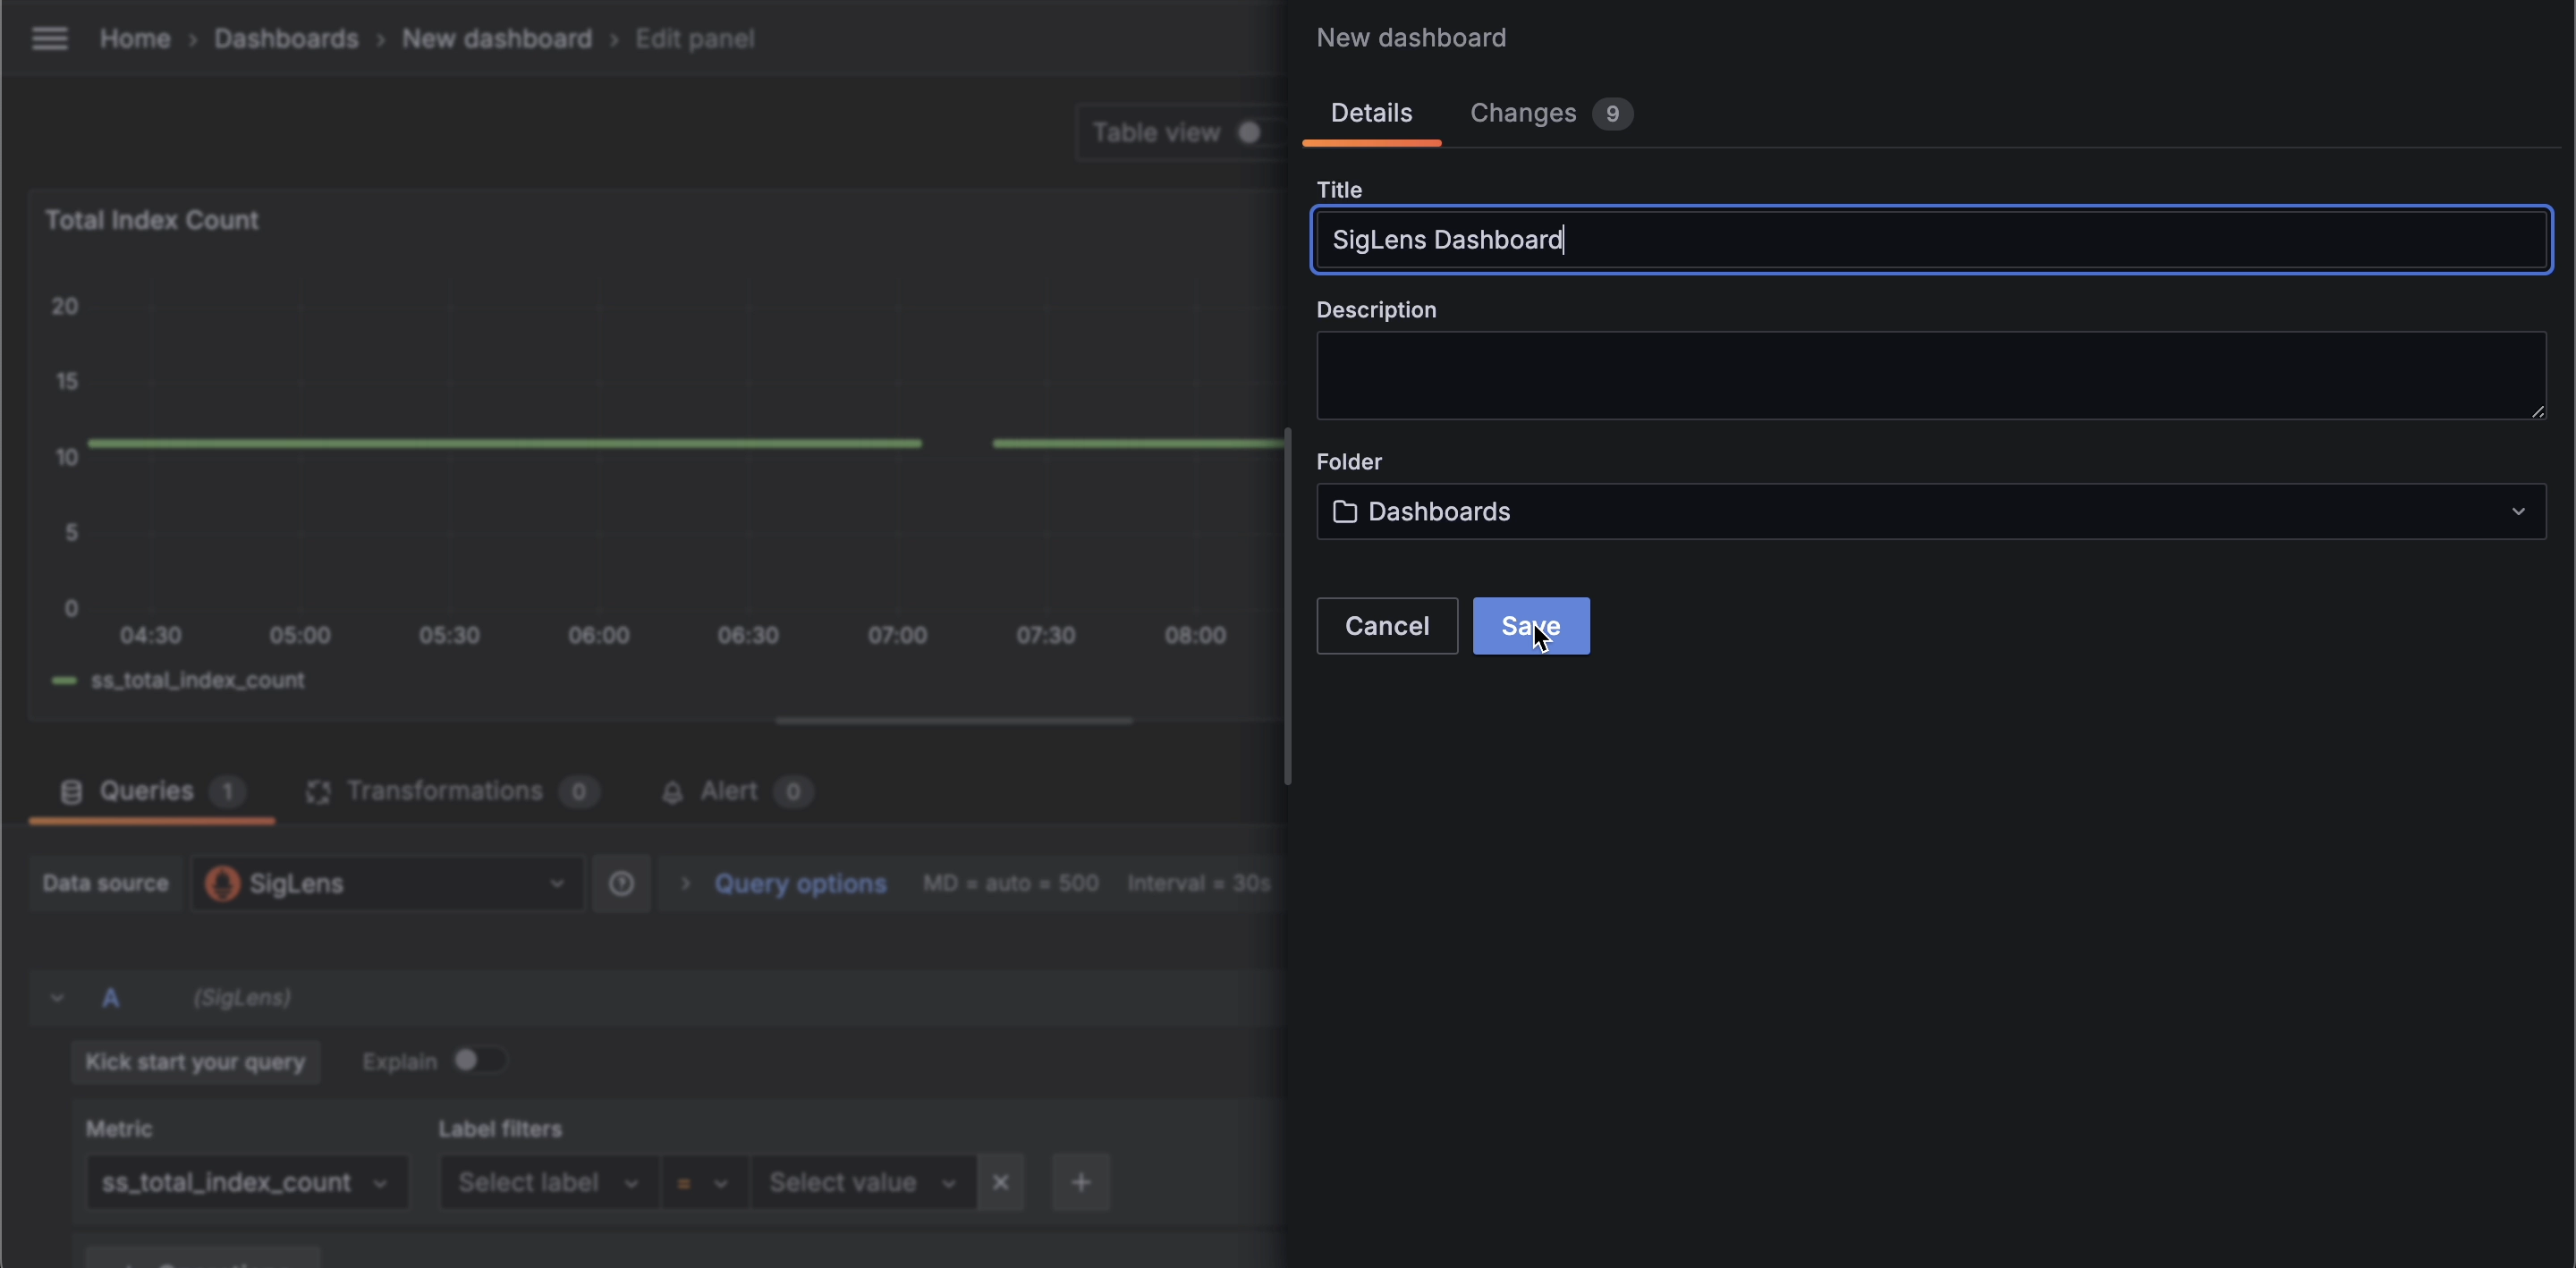Open the ss_total_index_count metric dropdown

(x=247, y=1183)
